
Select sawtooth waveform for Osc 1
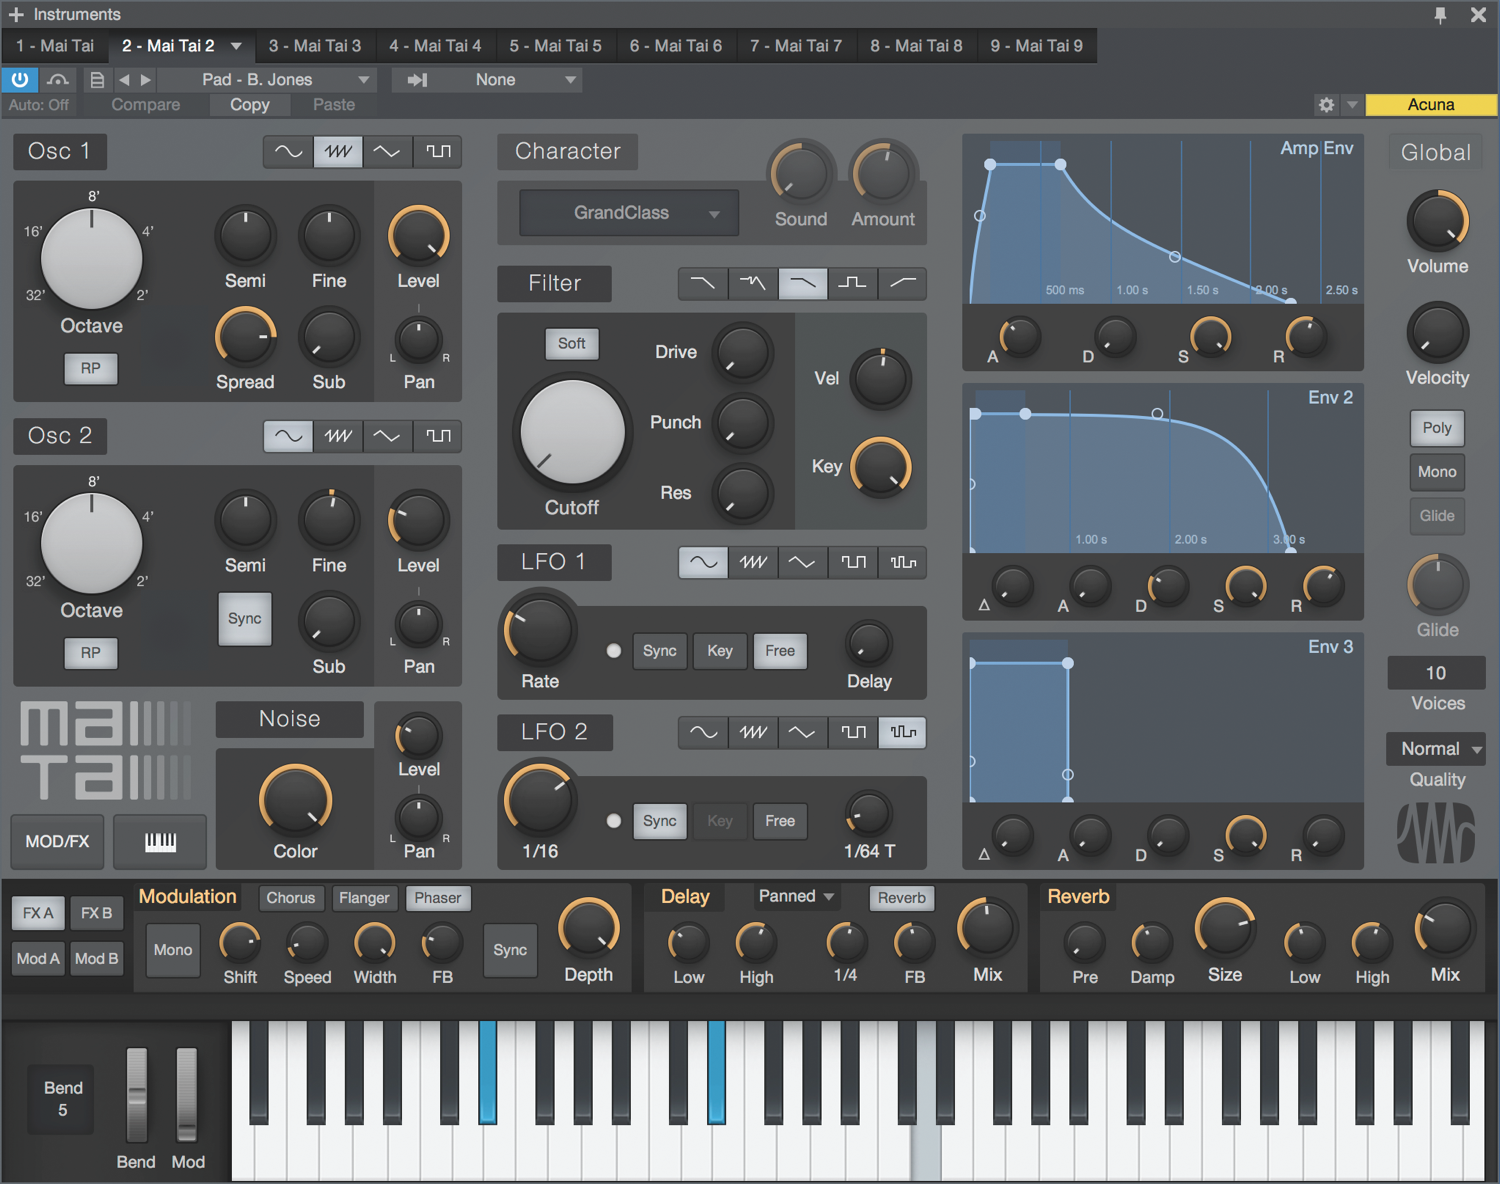pyautogui.click(x=338, y=152)
